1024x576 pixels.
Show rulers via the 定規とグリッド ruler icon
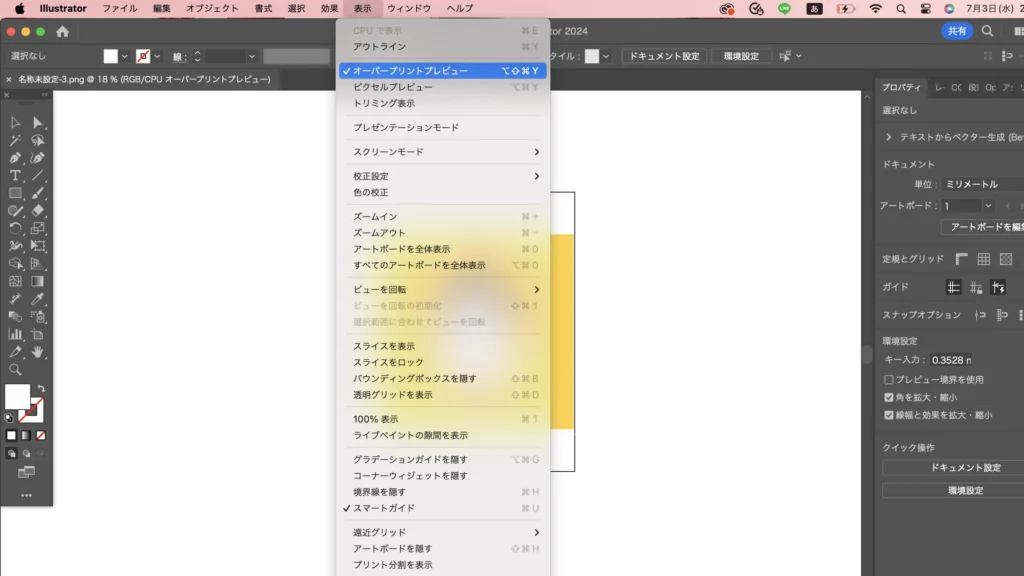(961, 259)
